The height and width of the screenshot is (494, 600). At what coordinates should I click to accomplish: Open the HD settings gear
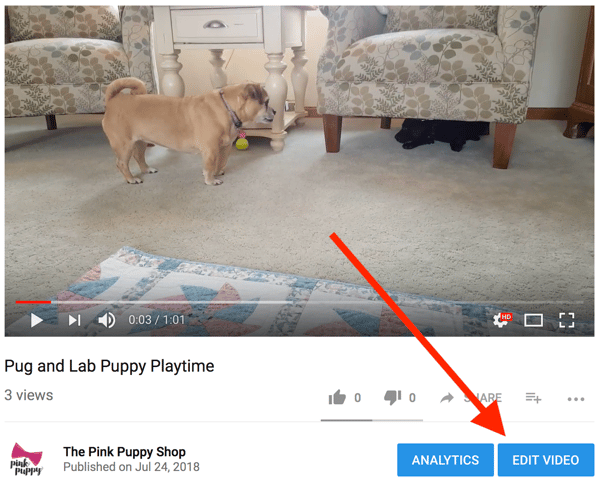click(x=502, y=320)
